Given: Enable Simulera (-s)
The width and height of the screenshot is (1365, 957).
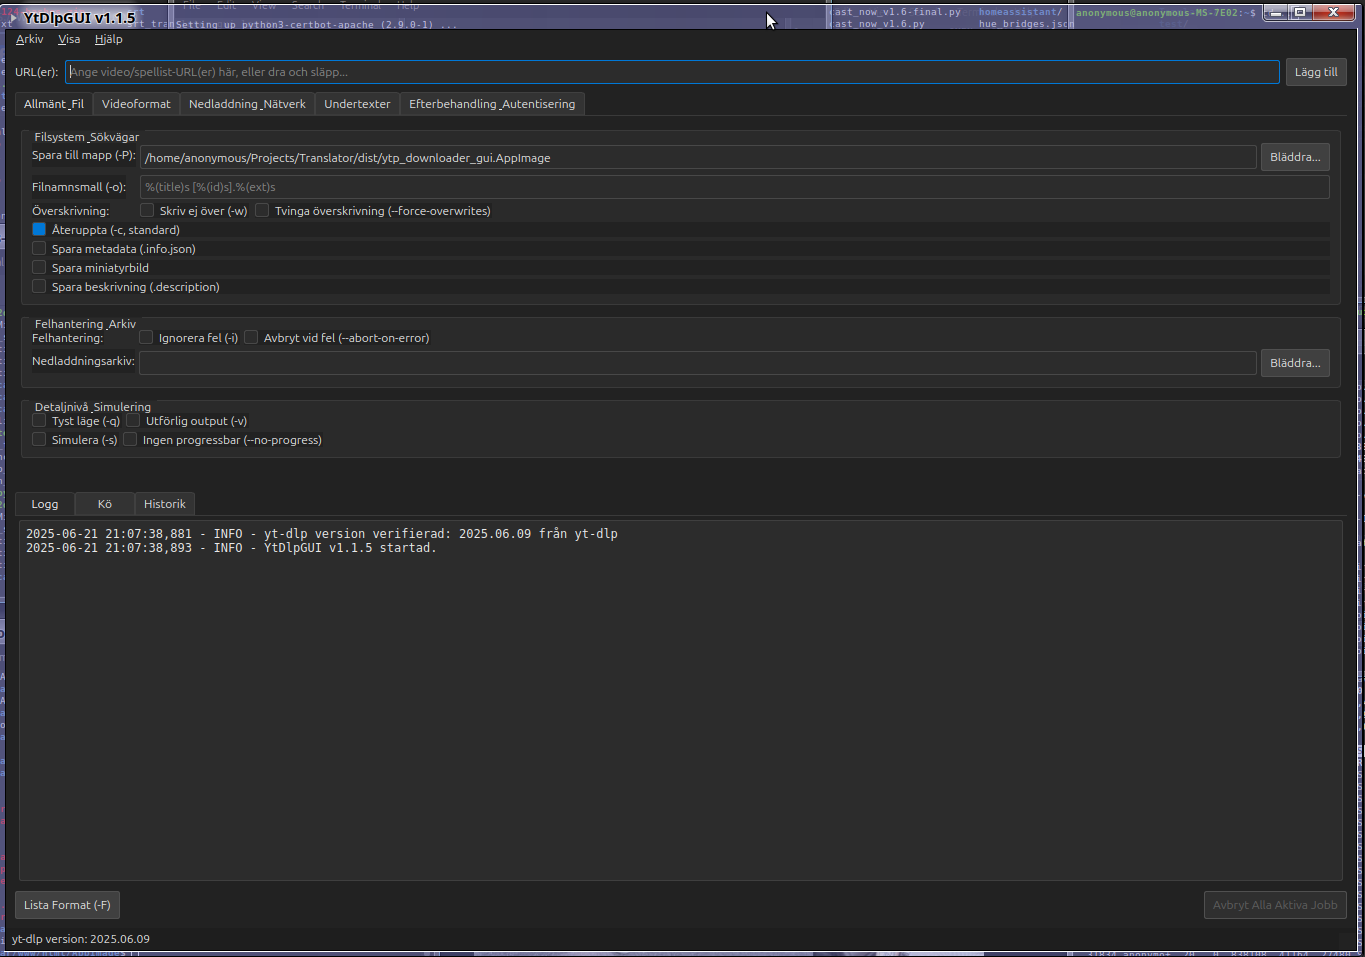Looking at the screenshot, I should click(38, 439).
